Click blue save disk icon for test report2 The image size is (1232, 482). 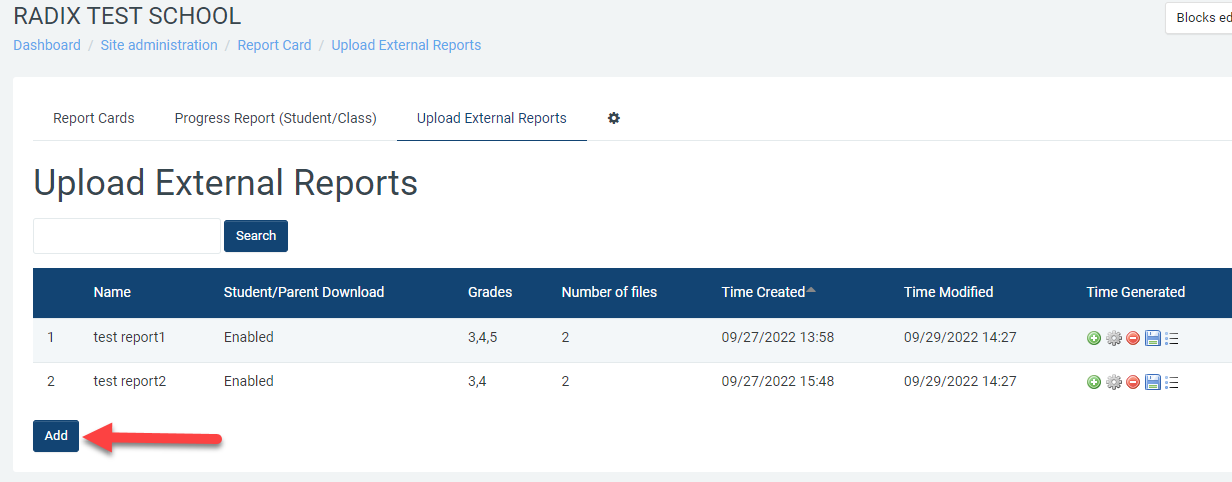point(1152,382)
